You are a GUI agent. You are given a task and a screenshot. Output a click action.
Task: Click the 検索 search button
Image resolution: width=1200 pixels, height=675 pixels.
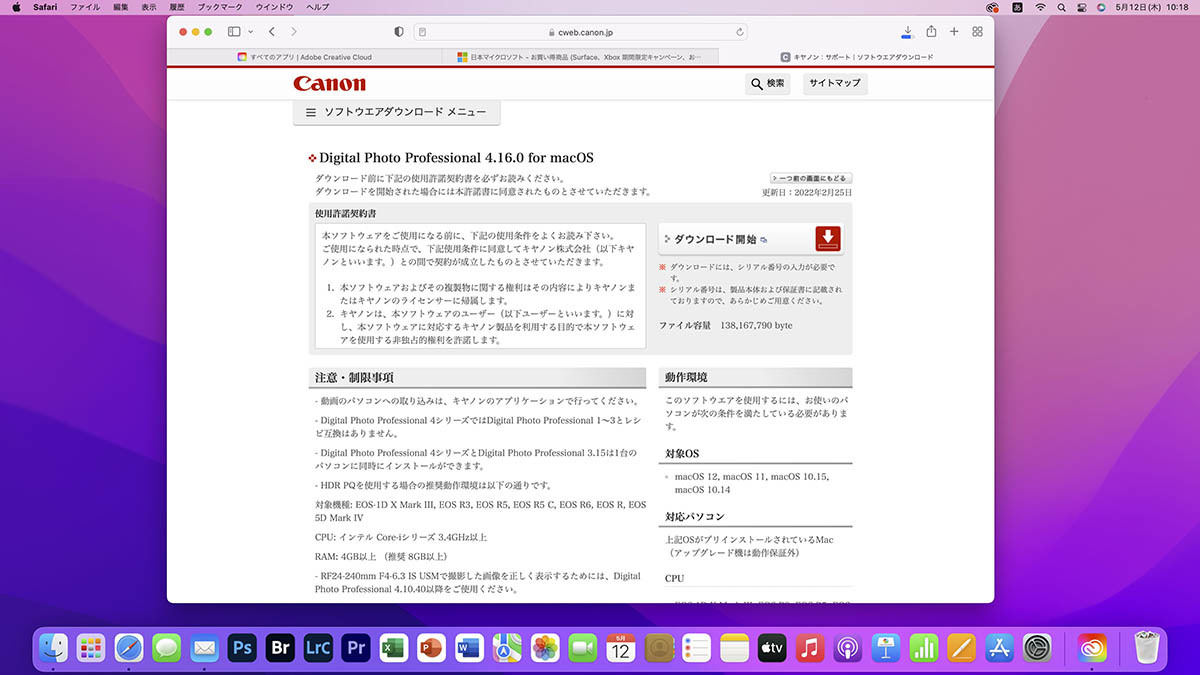pyautogui.click(x=768, y=84)
